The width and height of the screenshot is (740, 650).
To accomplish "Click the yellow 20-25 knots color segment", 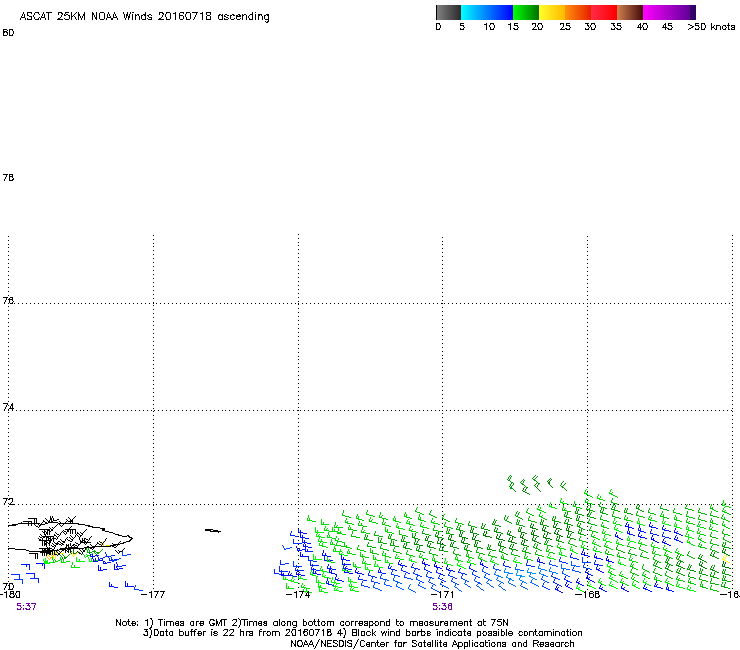I will 552,12.
